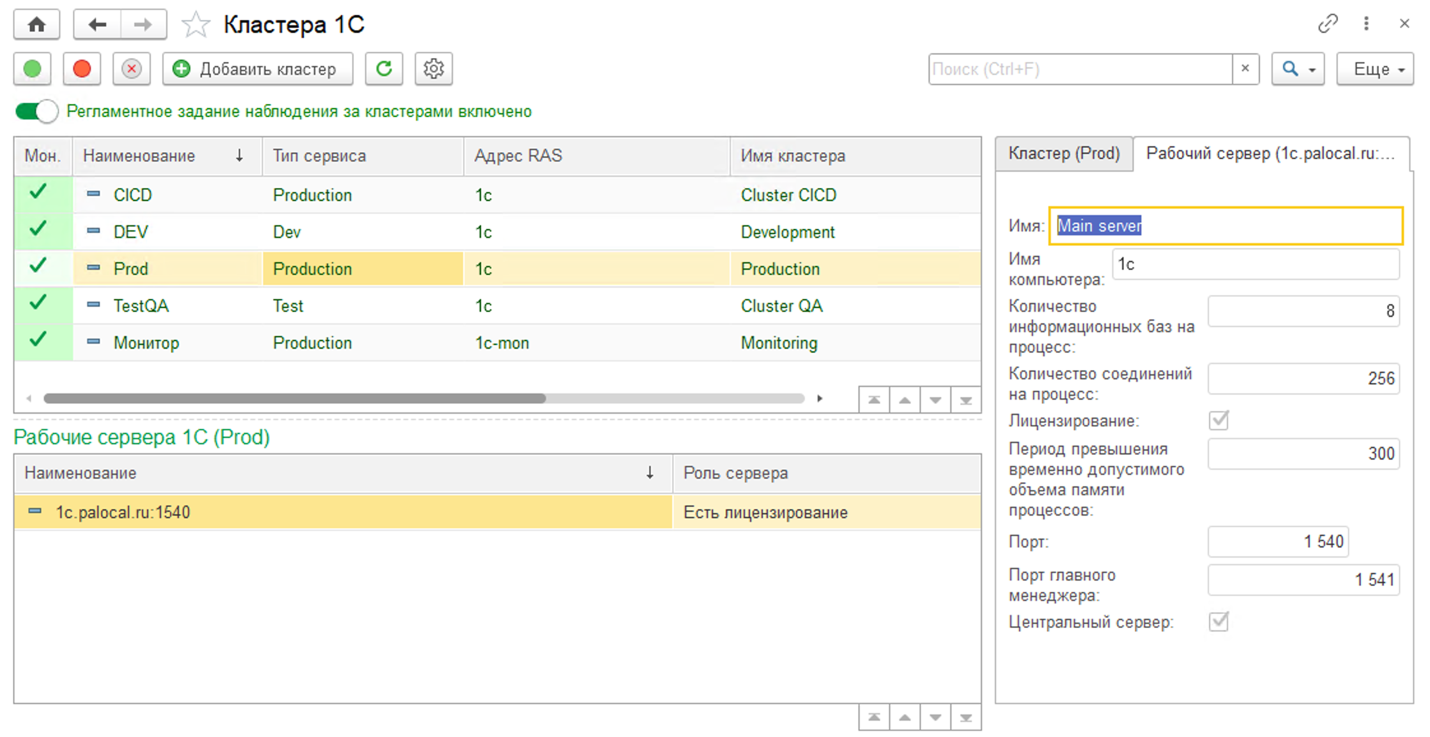1430x737 pixels.
Task: Open the Еще dropdown menu
Action: (x=1375, y=69)
